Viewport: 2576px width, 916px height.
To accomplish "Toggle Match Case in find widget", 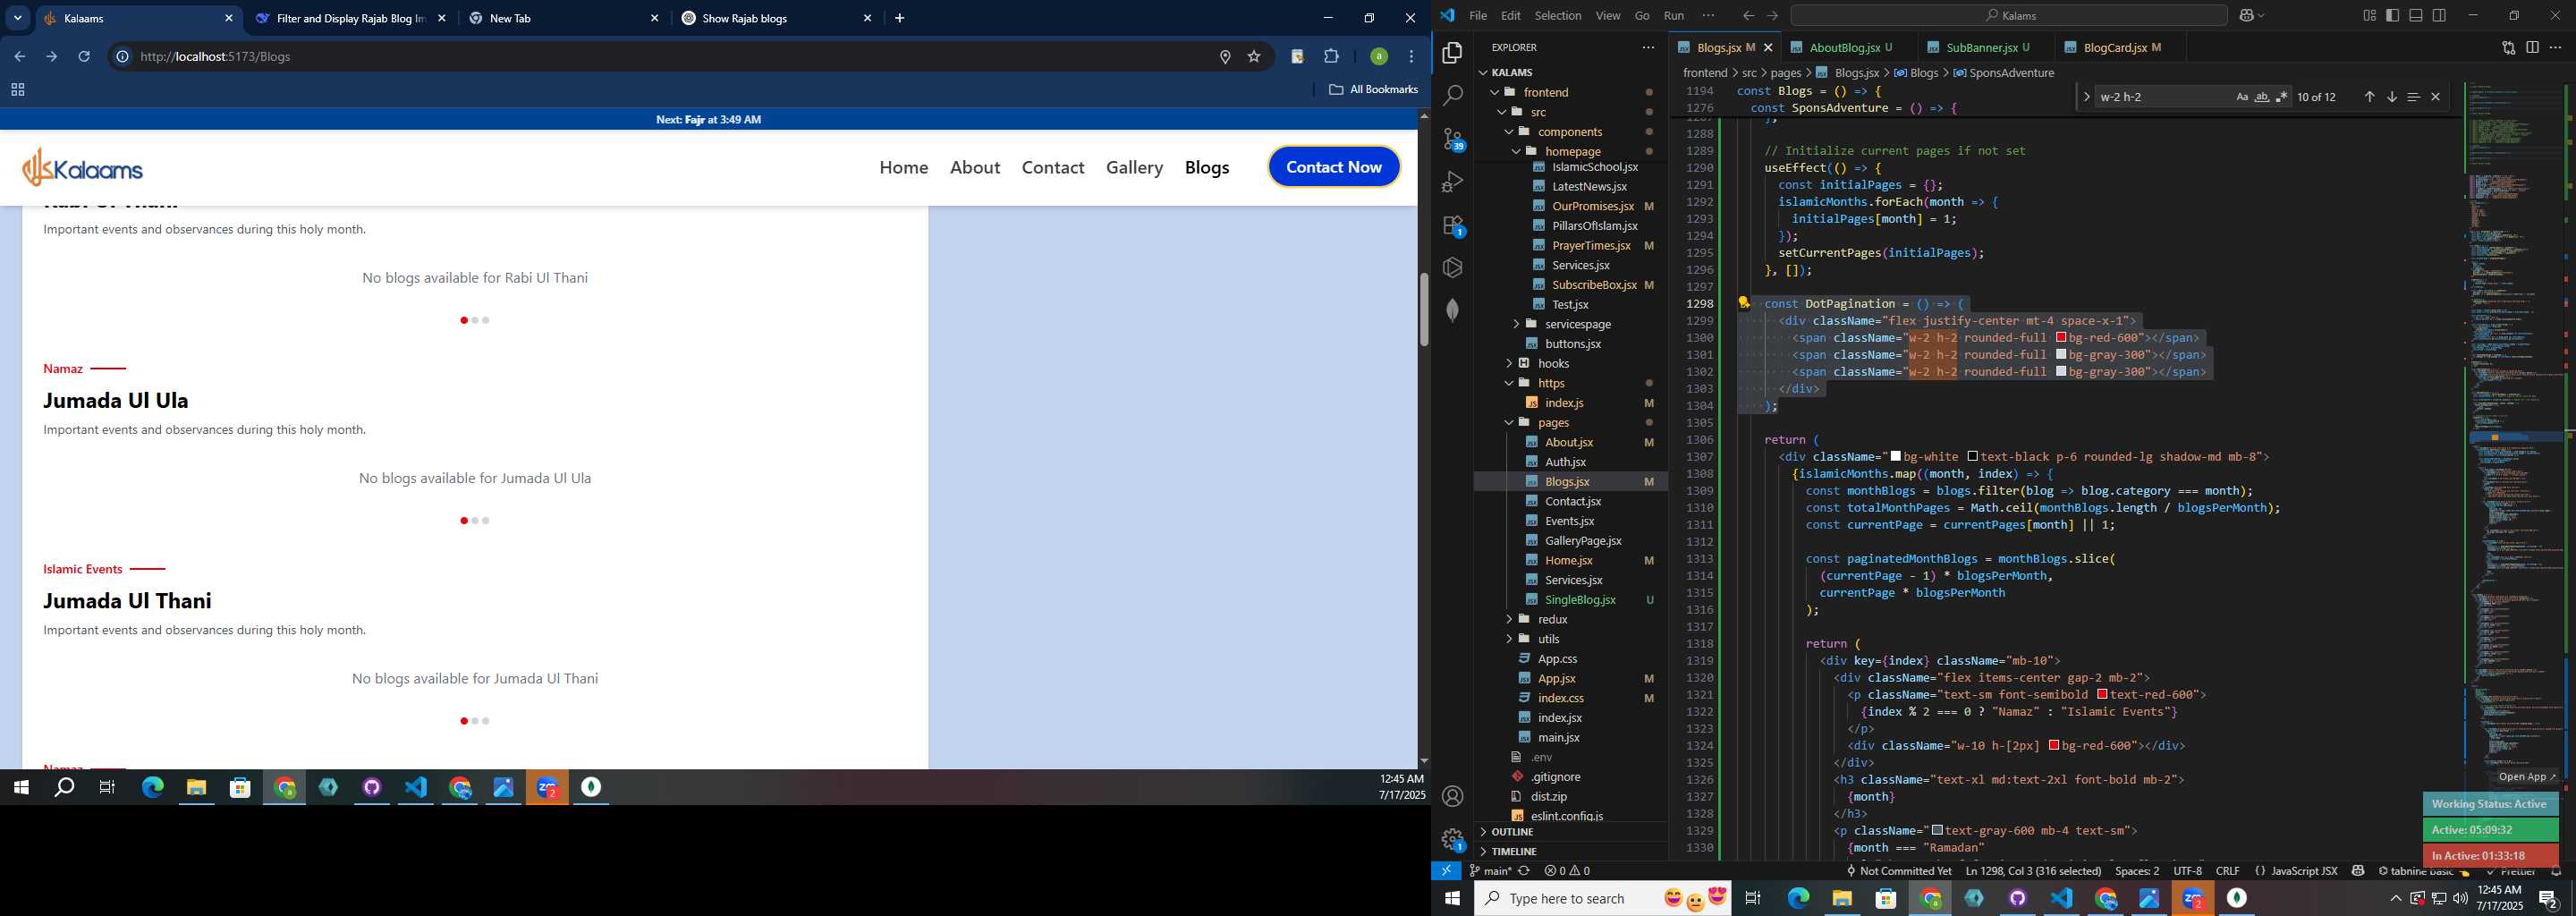I will pyautogui.click(x=2242, y=97).
